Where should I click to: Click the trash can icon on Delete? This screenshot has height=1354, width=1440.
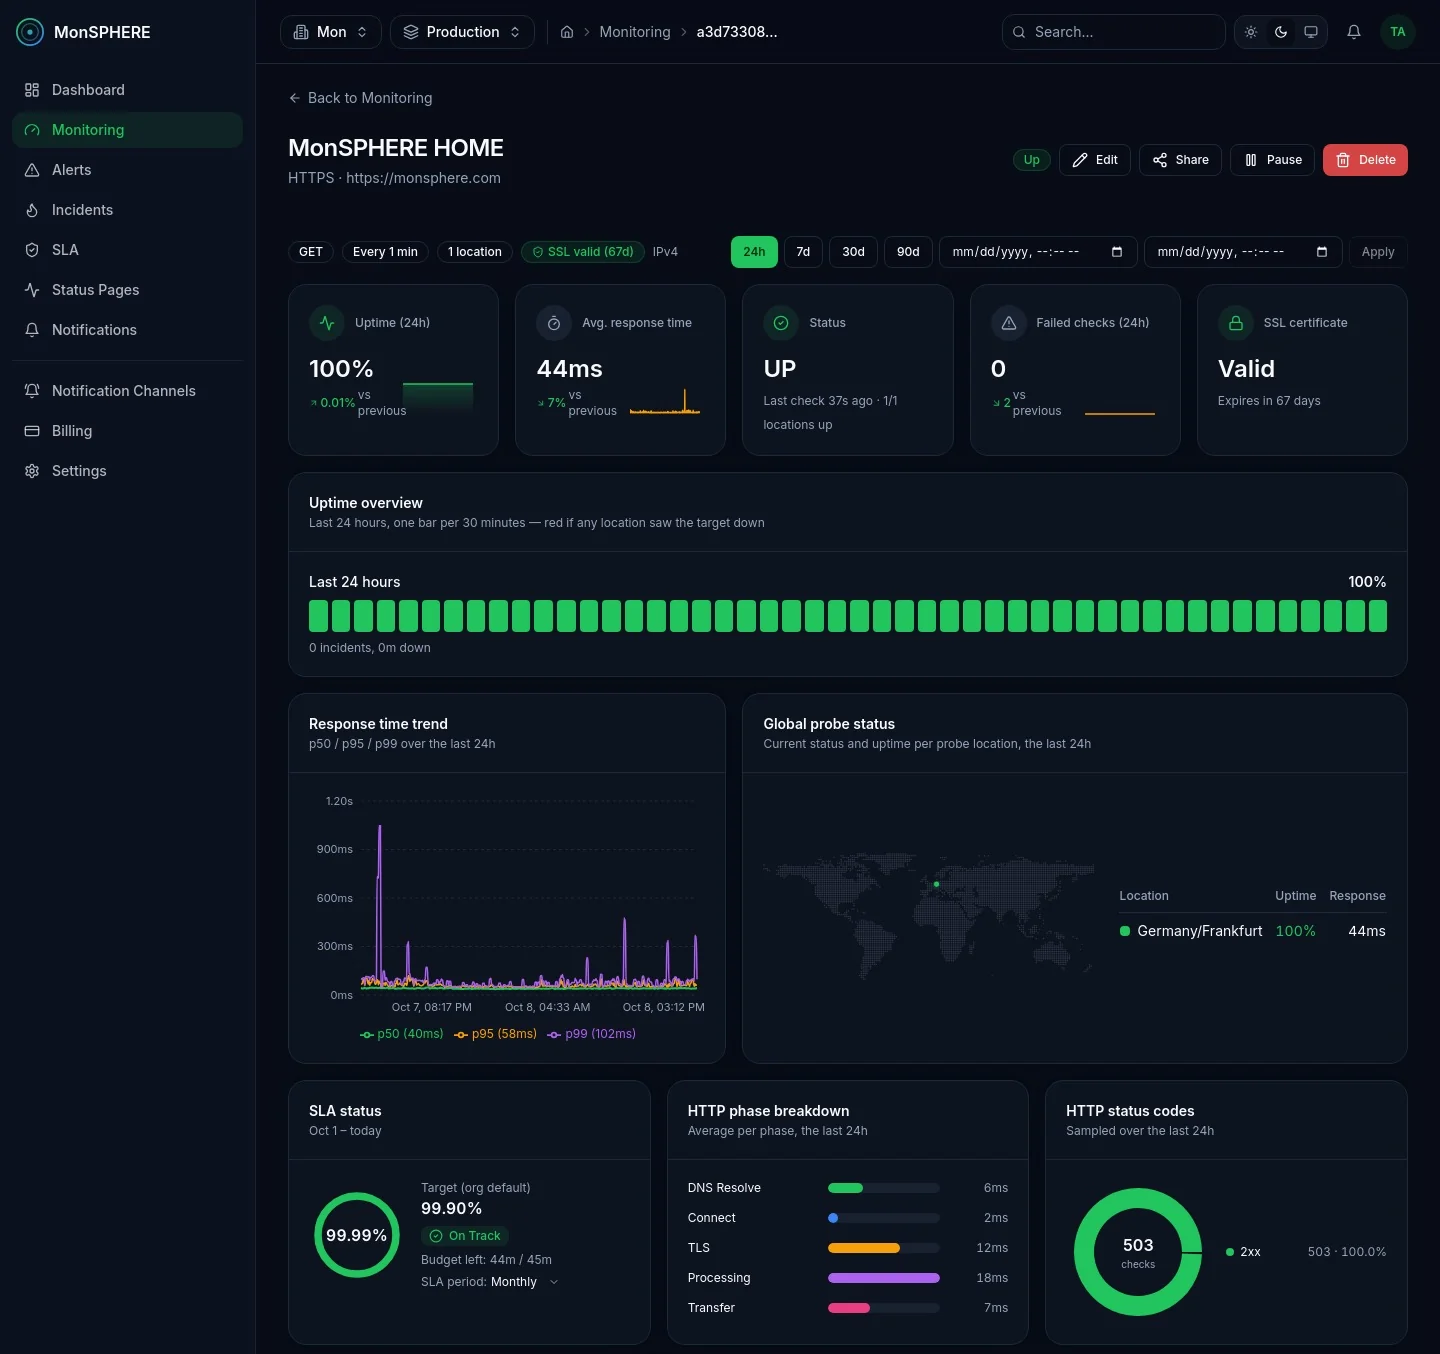click(x=1343, y=160)
